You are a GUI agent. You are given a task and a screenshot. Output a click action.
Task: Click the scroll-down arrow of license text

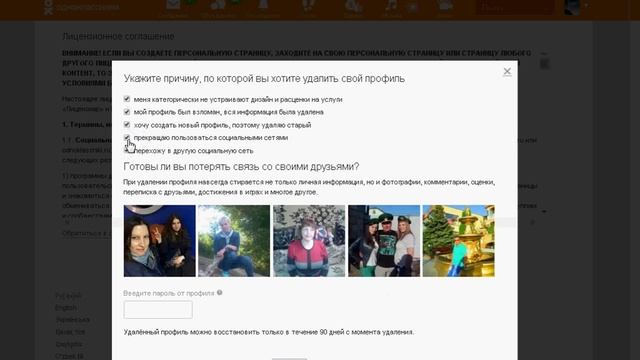544,211
